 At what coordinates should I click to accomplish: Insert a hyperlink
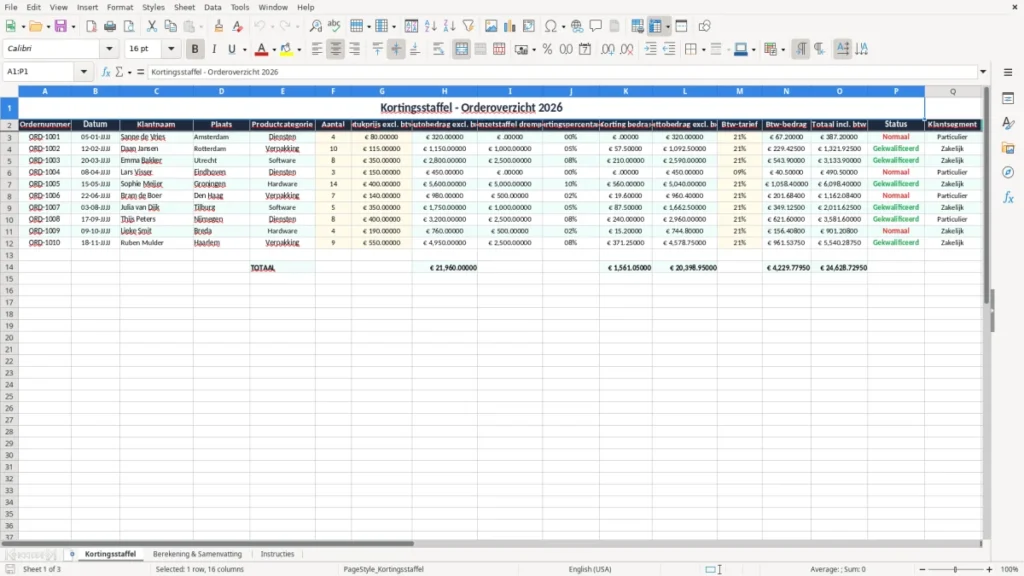577,26
